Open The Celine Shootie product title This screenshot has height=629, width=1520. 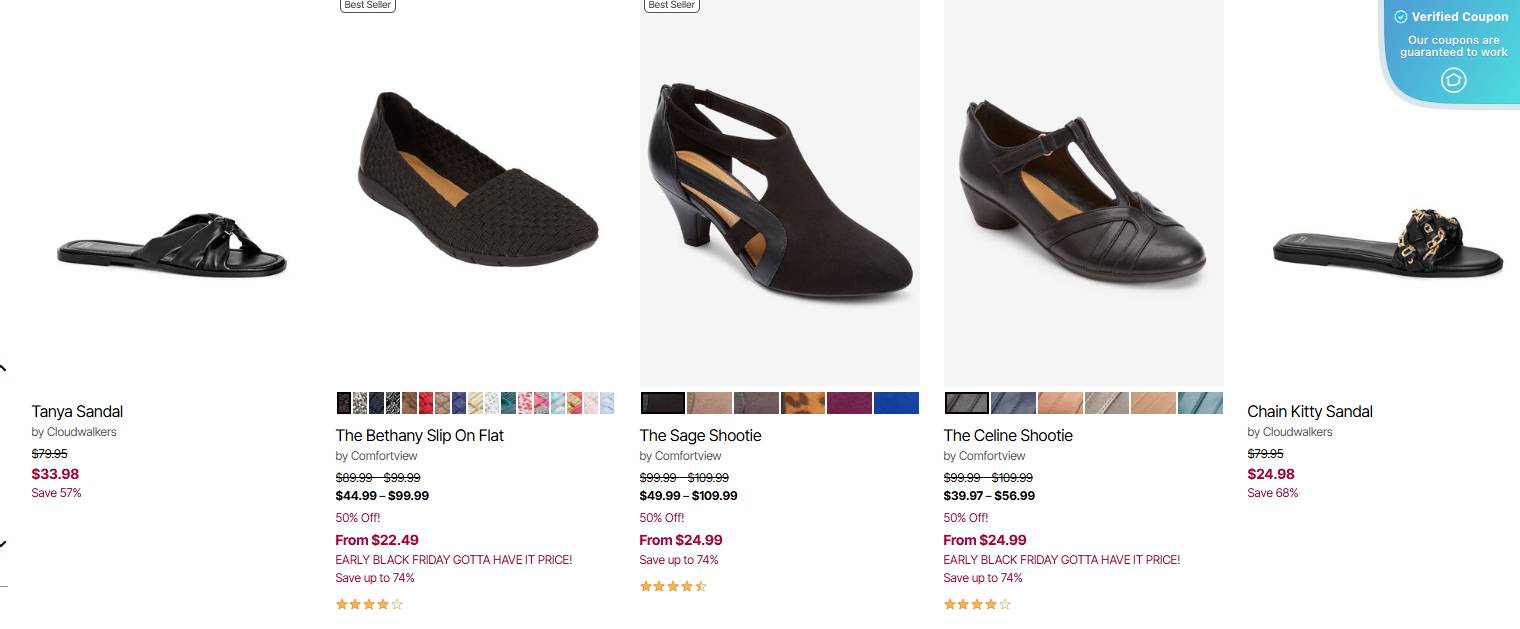click(1008, 435)
